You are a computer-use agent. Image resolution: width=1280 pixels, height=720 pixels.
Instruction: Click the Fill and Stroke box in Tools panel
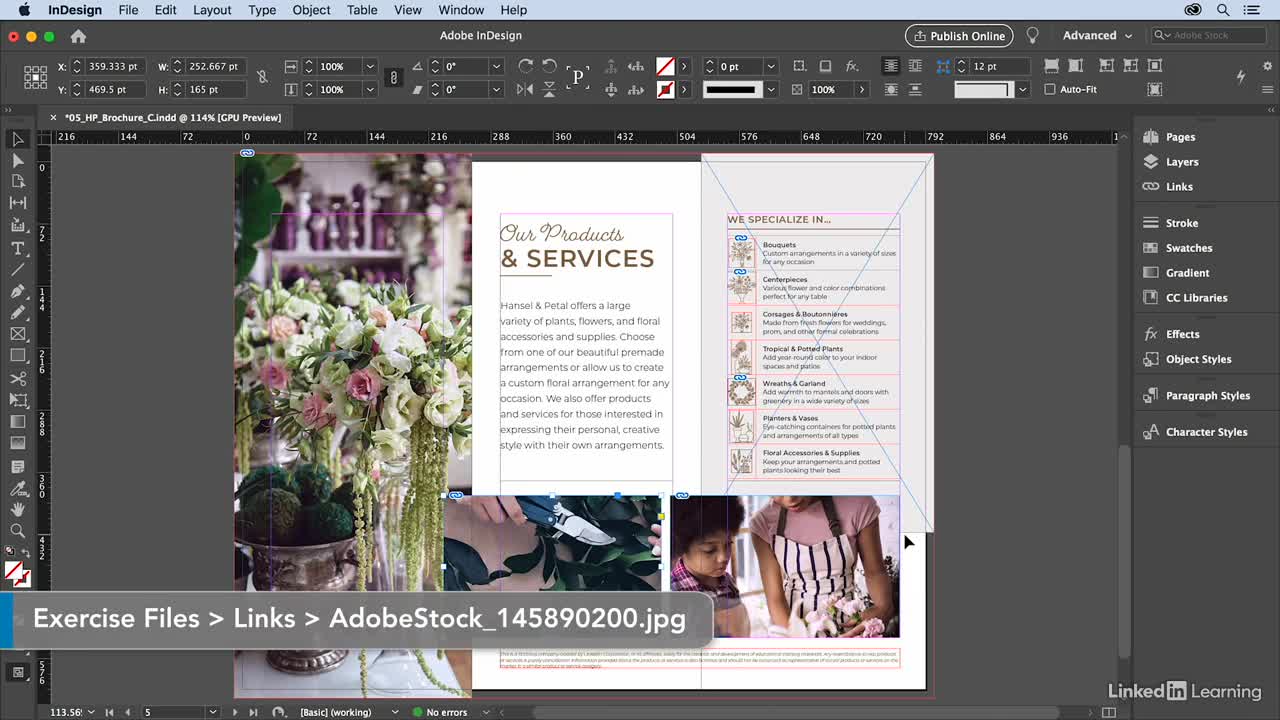[17, 574]
